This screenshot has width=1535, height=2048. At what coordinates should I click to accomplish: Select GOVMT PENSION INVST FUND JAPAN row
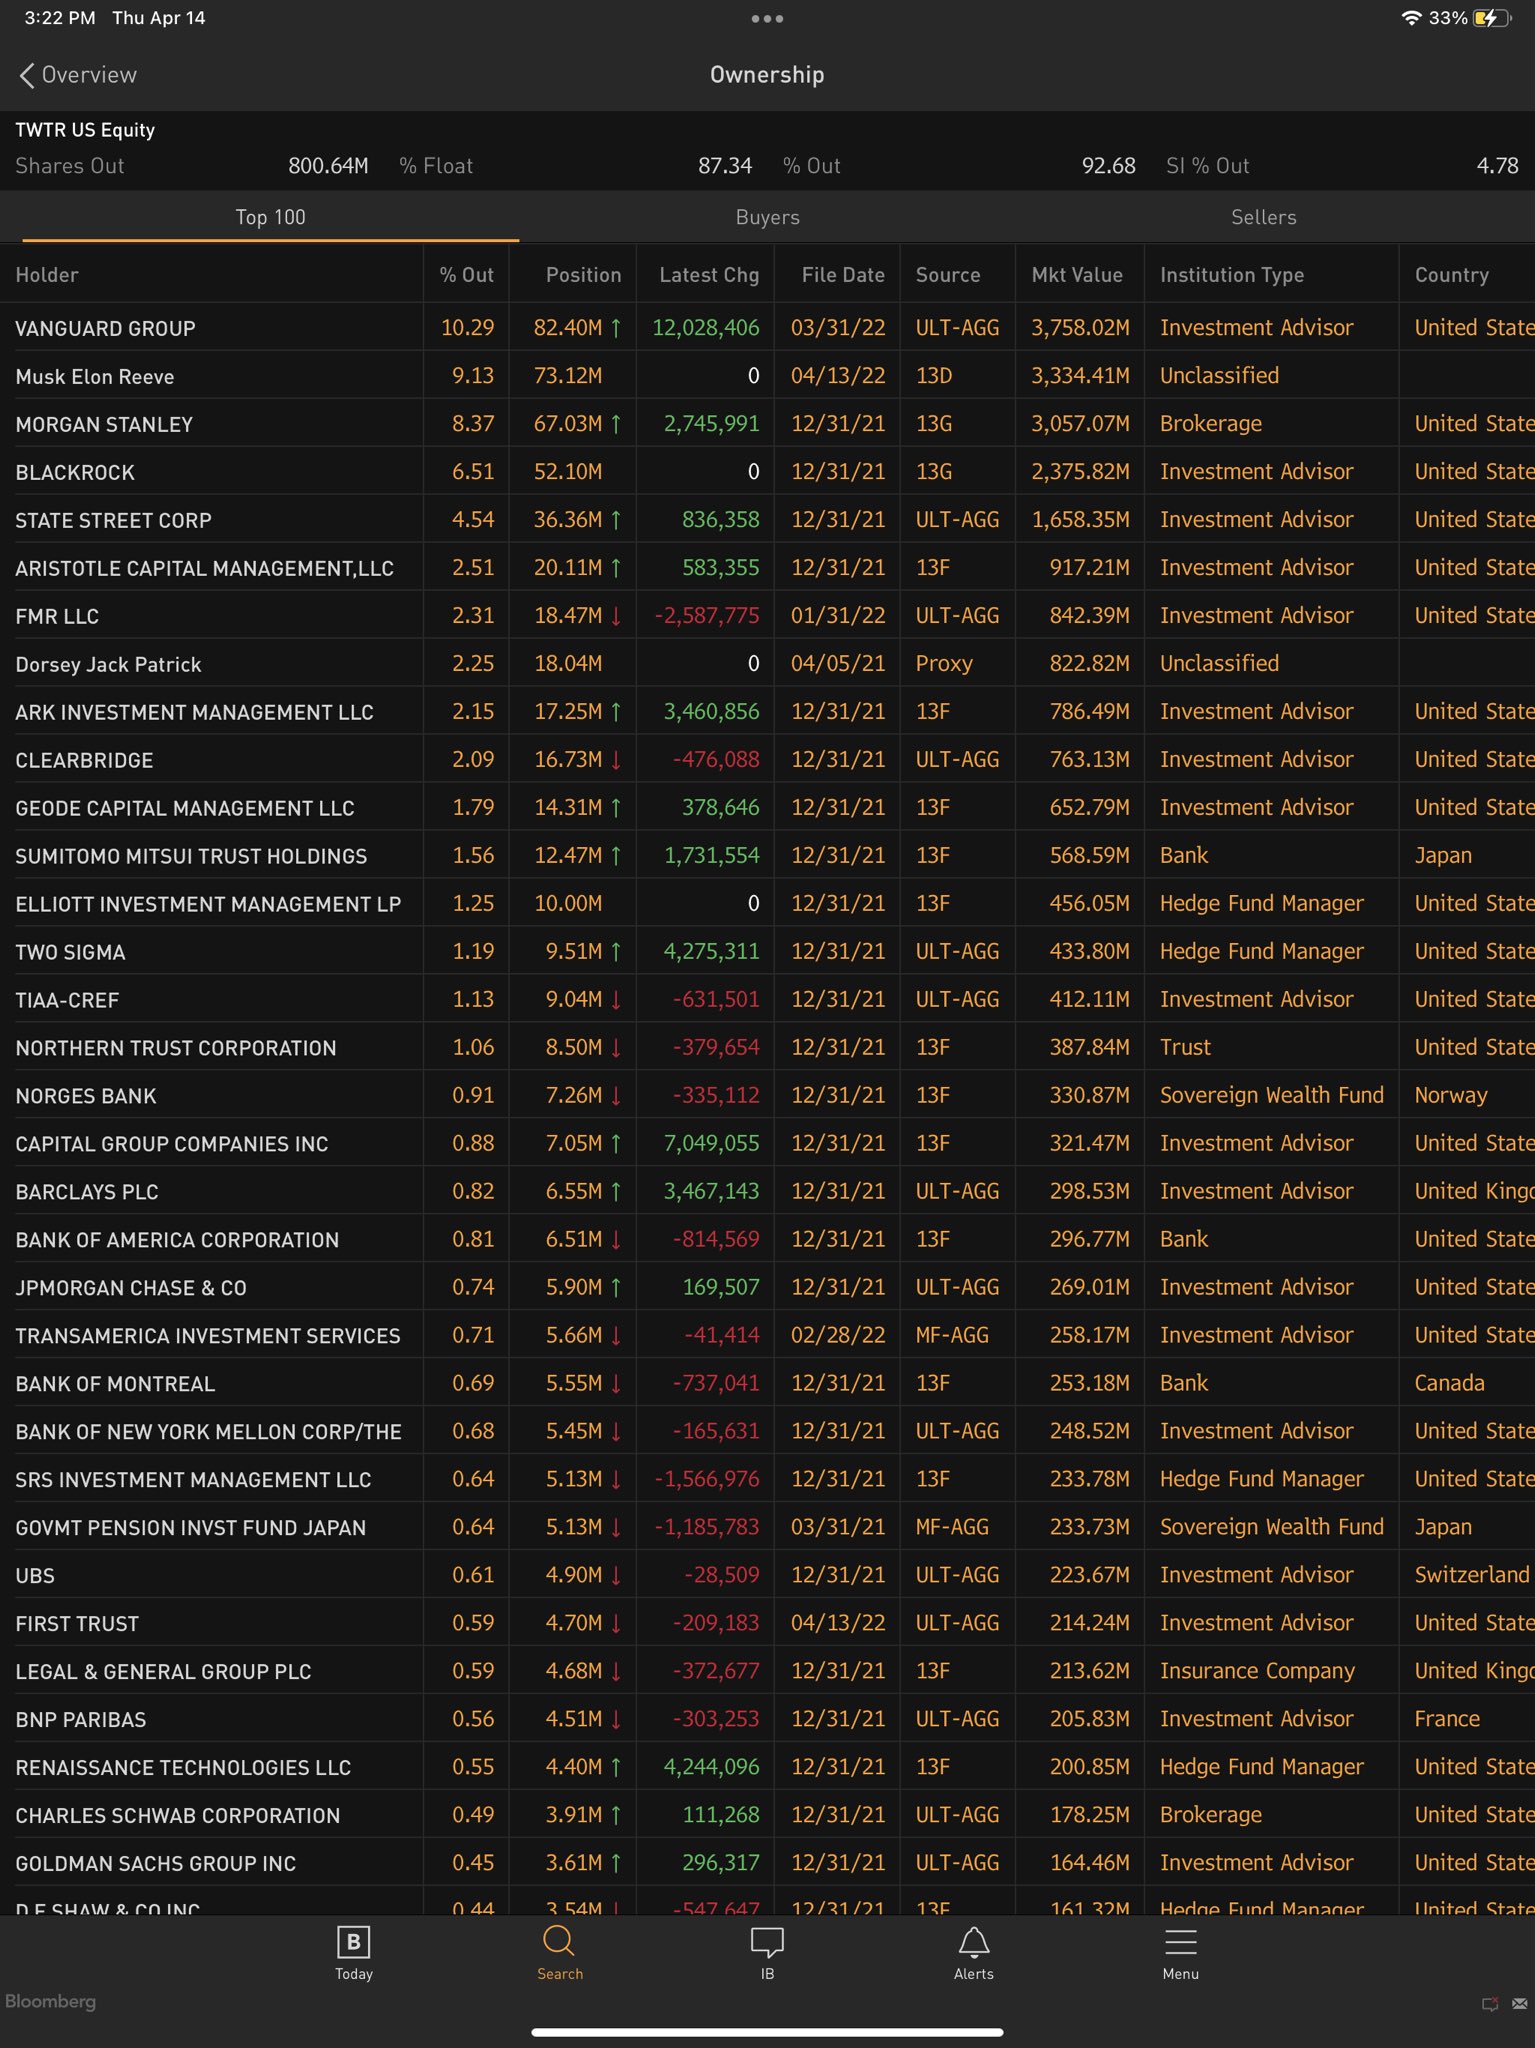767,1528
